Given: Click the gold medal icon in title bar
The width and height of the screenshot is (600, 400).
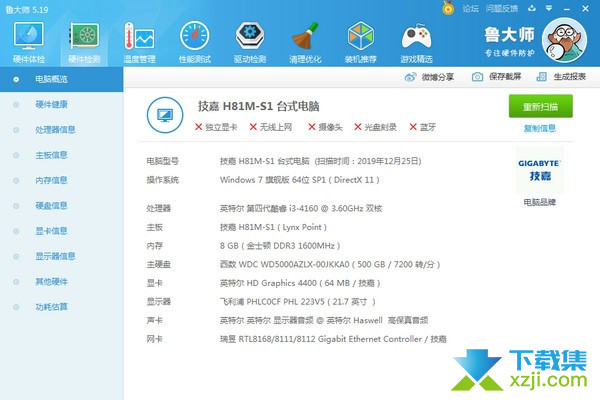Looking at the screenshot, I should (448, 8).
